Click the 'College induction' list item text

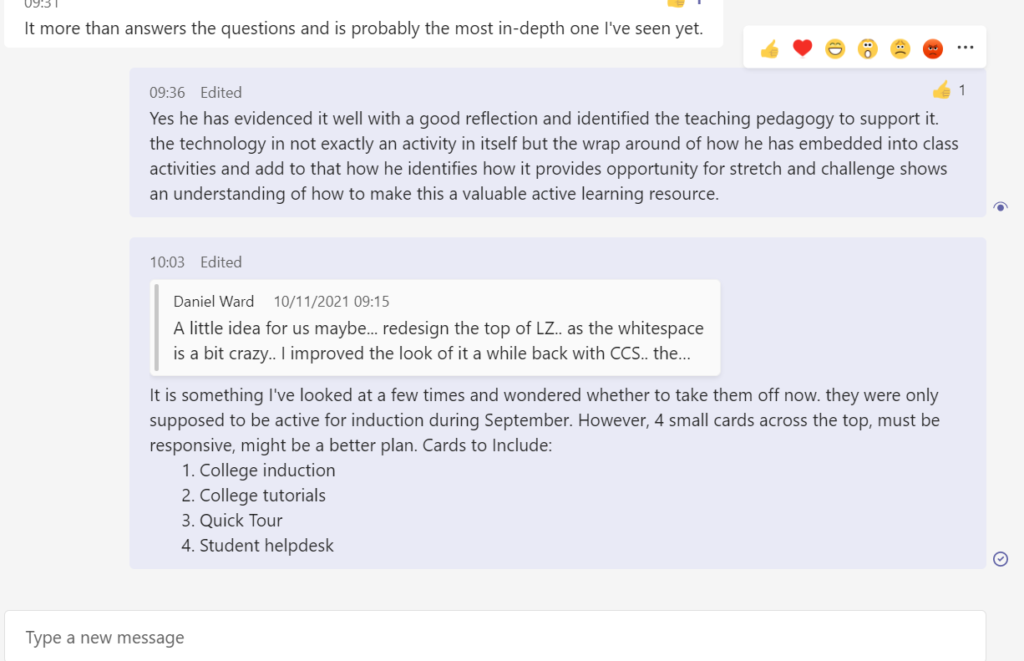(267, 470)
